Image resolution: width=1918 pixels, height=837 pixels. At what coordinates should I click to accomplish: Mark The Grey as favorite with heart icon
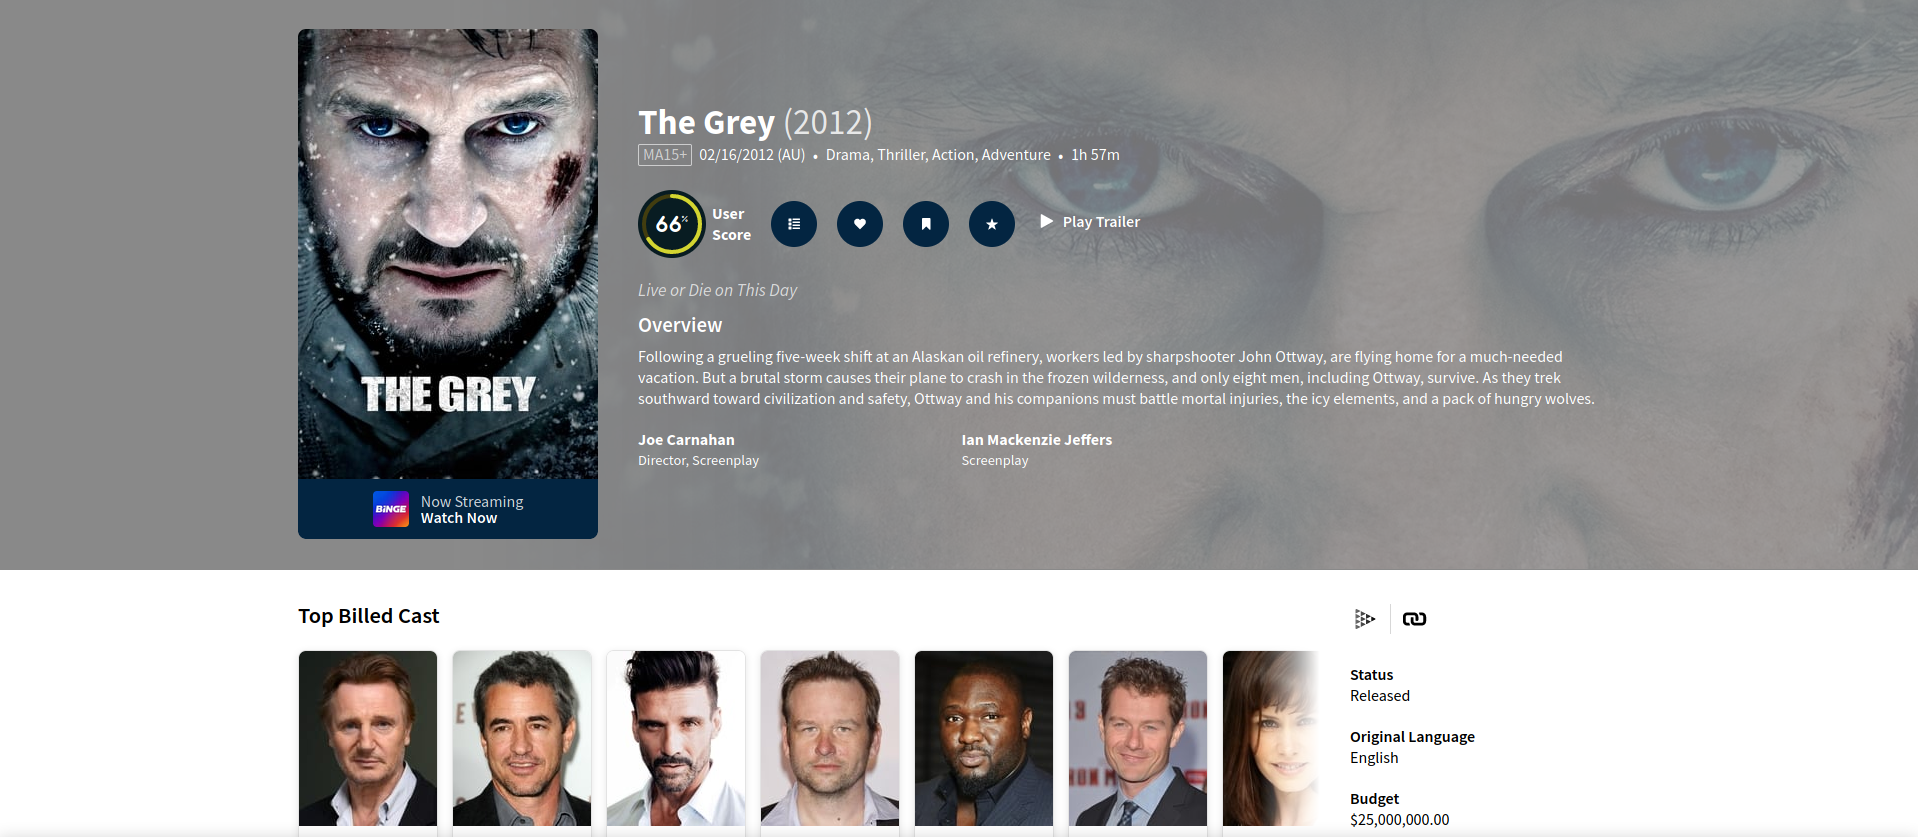pyautogui.click(x=860, y=224)
